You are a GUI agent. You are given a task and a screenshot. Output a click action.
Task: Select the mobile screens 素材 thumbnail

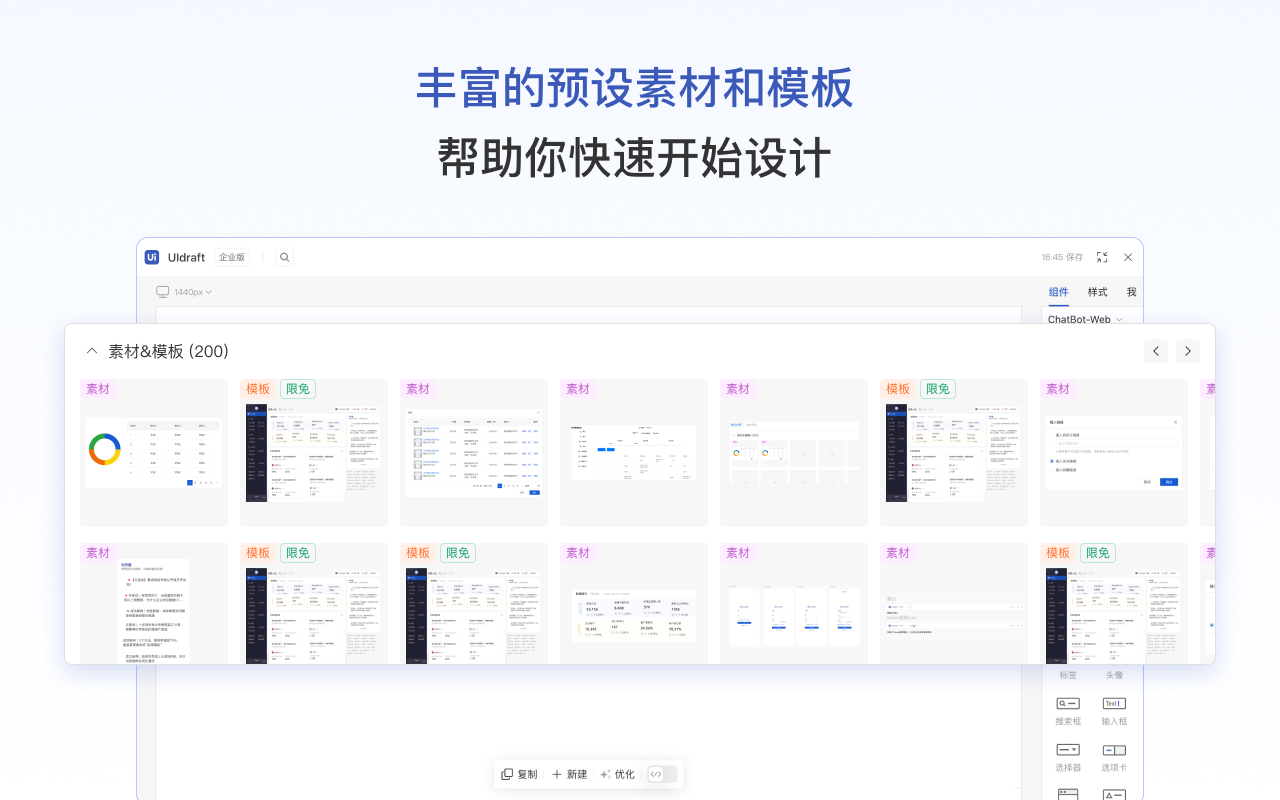pyautogui.click(x=794, y=604)
